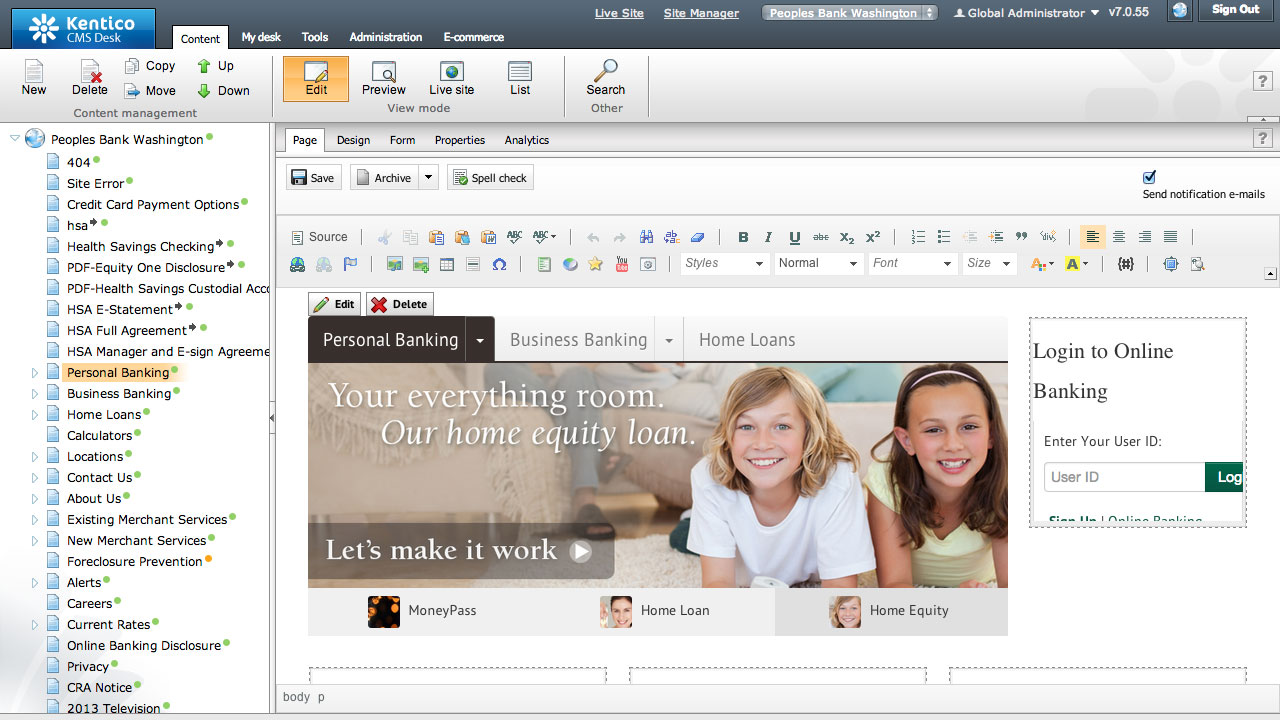
Task: Apply italic formatting
Action: pos(768,237)
